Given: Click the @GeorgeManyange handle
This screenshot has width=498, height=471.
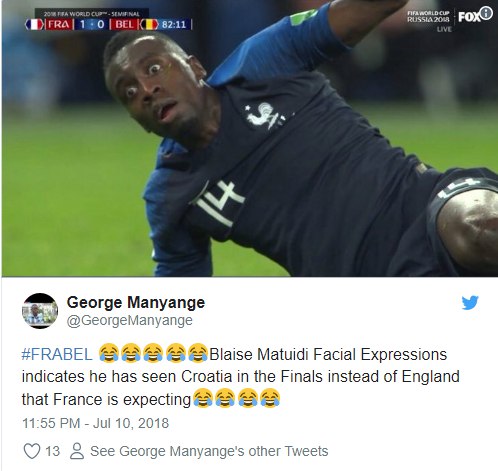Looking at the screenshot, I should point(130,320).
